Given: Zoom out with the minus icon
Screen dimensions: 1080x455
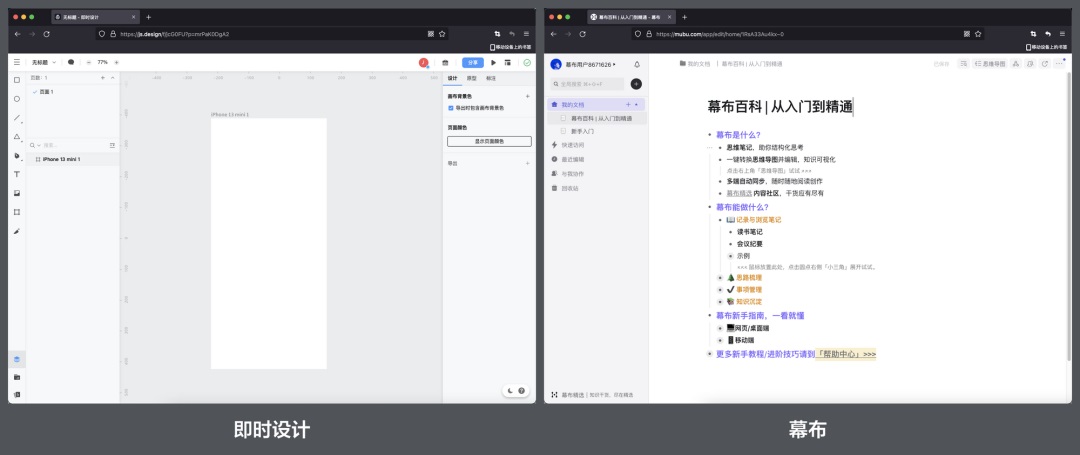Looking at the screenshot, I should pos(89,62).
